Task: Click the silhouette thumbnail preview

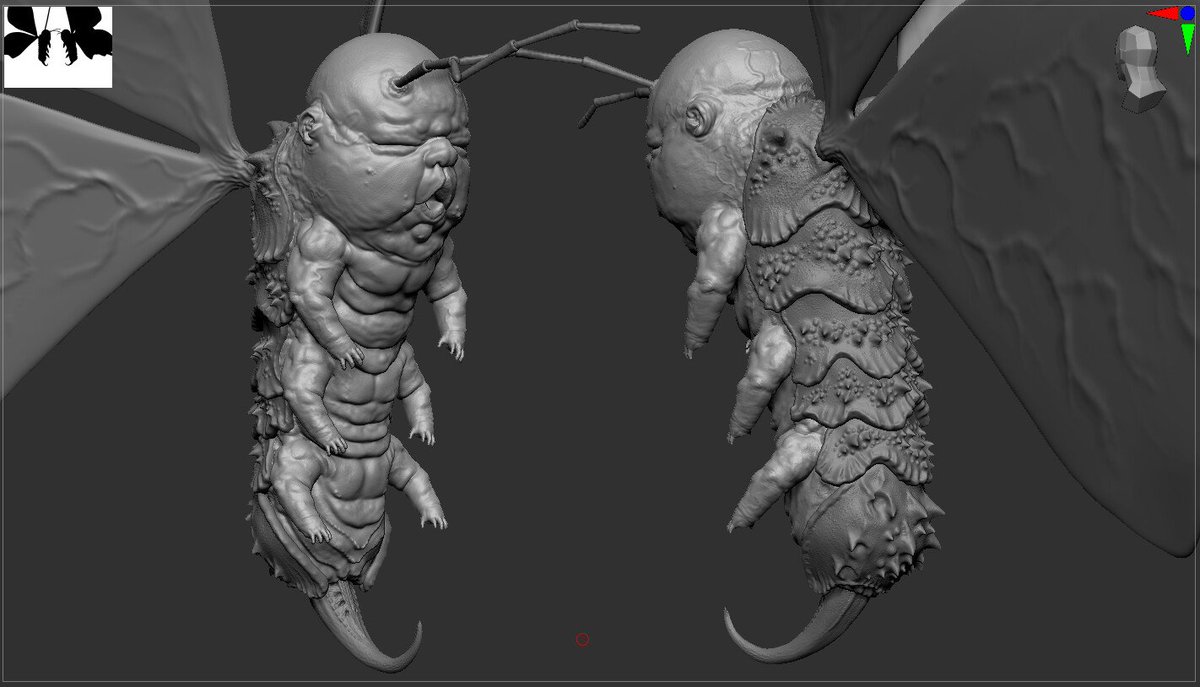Action: [58, 47]
